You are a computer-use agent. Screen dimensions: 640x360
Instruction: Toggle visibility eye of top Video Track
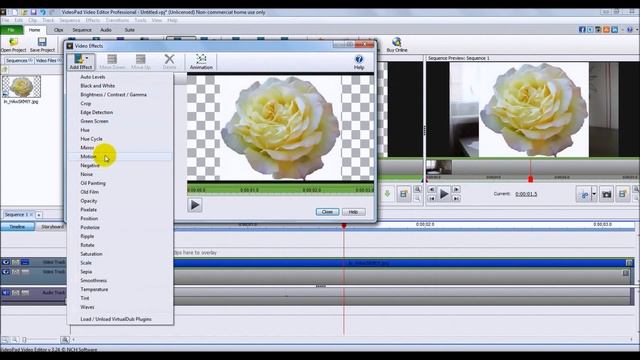[x=6, y=262]
